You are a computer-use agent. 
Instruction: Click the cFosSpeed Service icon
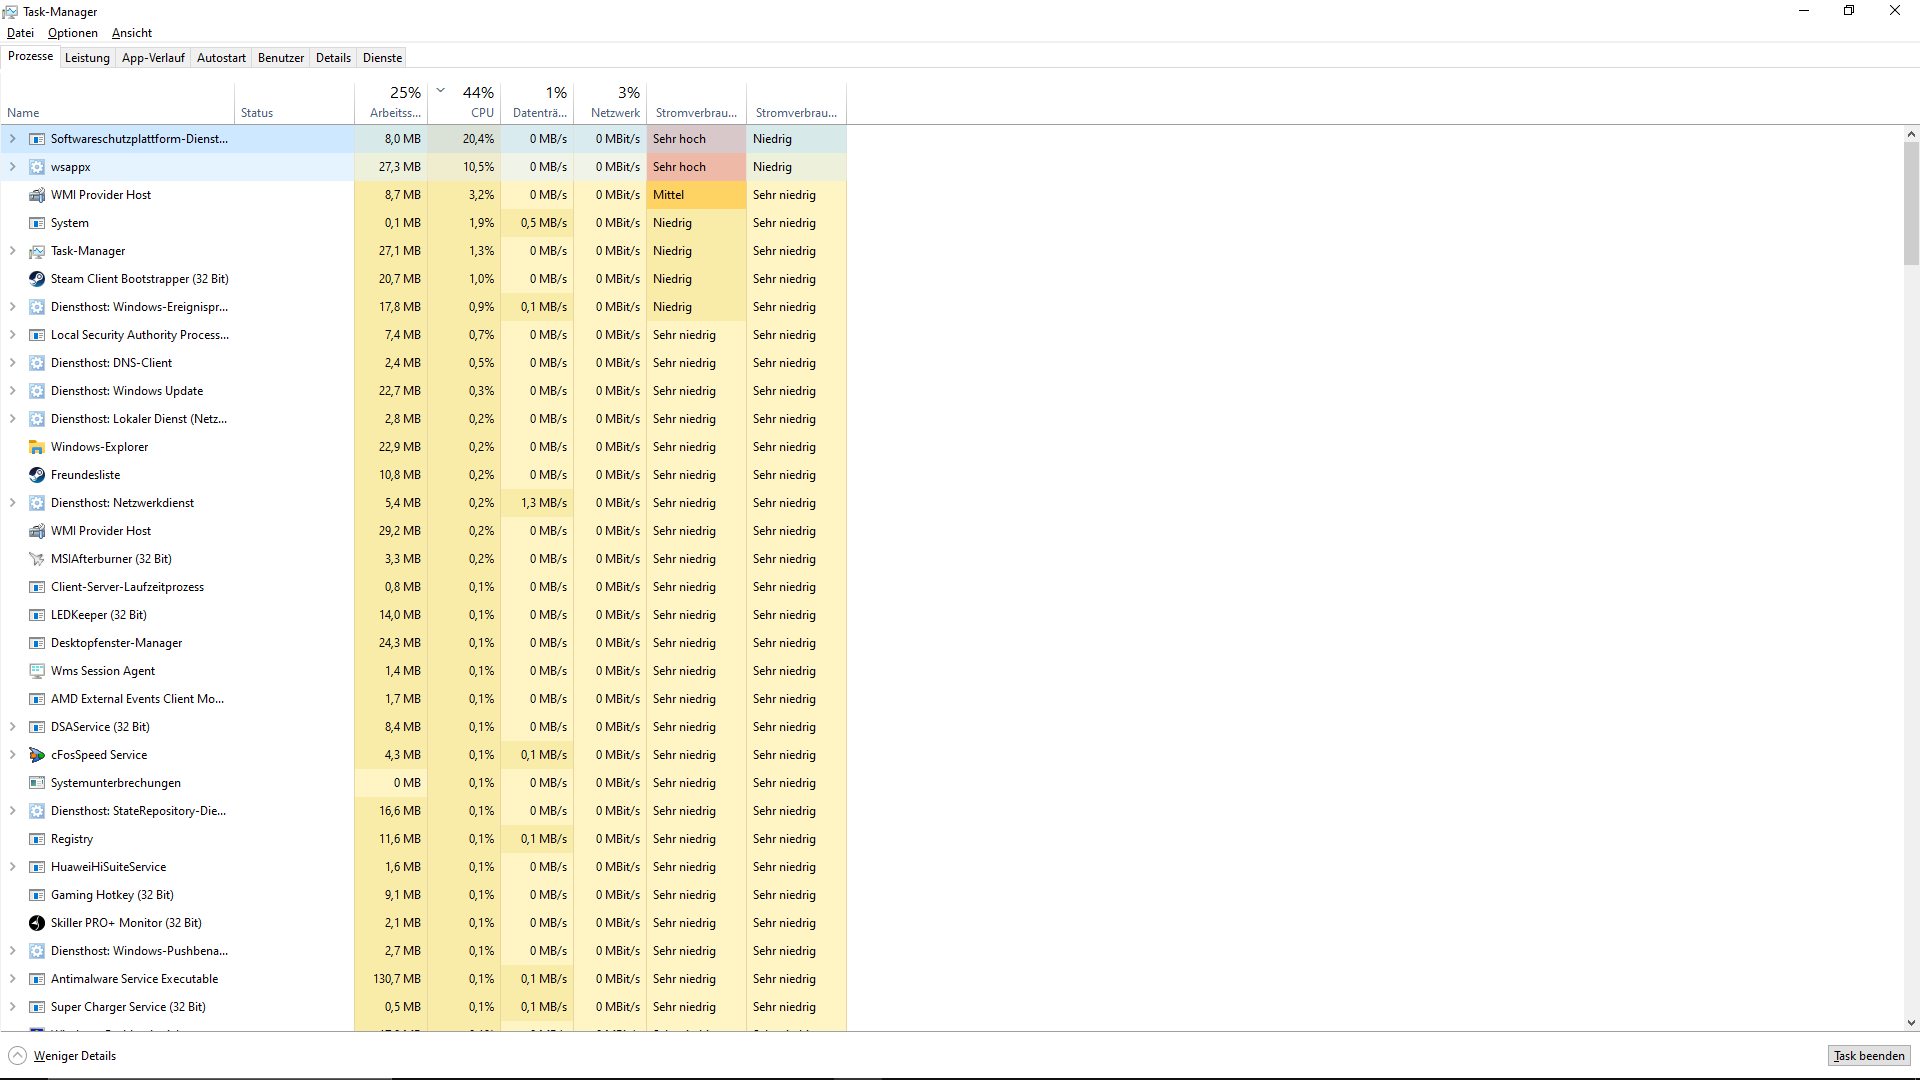coord(37,755)
